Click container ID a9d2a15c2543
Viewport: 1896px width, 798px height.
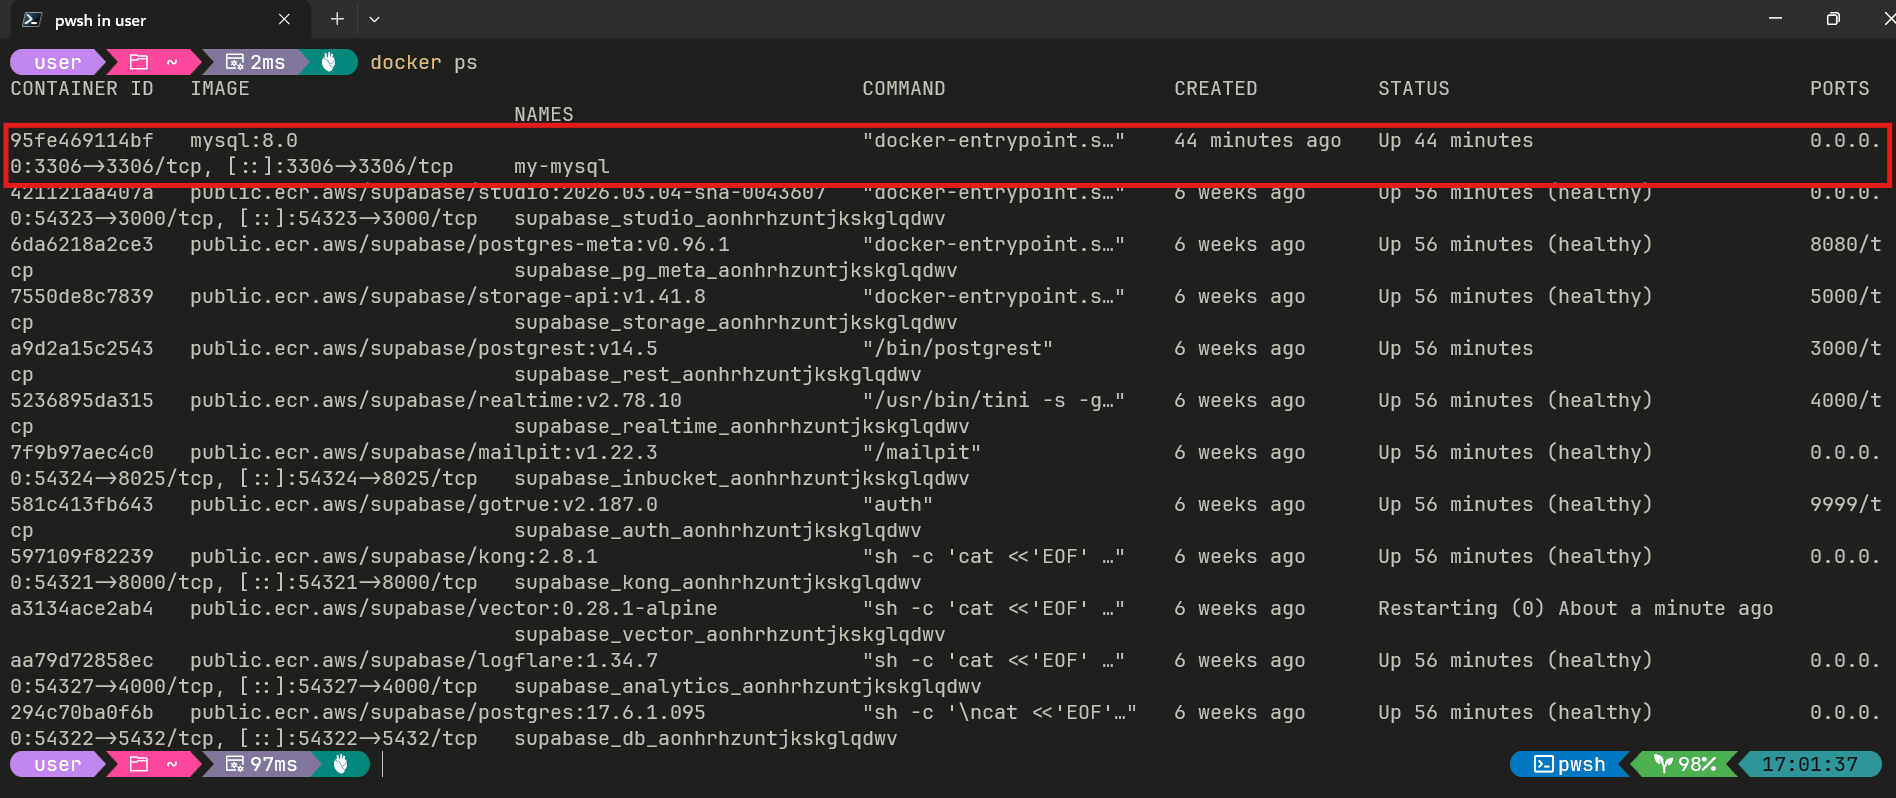(82, 348)
